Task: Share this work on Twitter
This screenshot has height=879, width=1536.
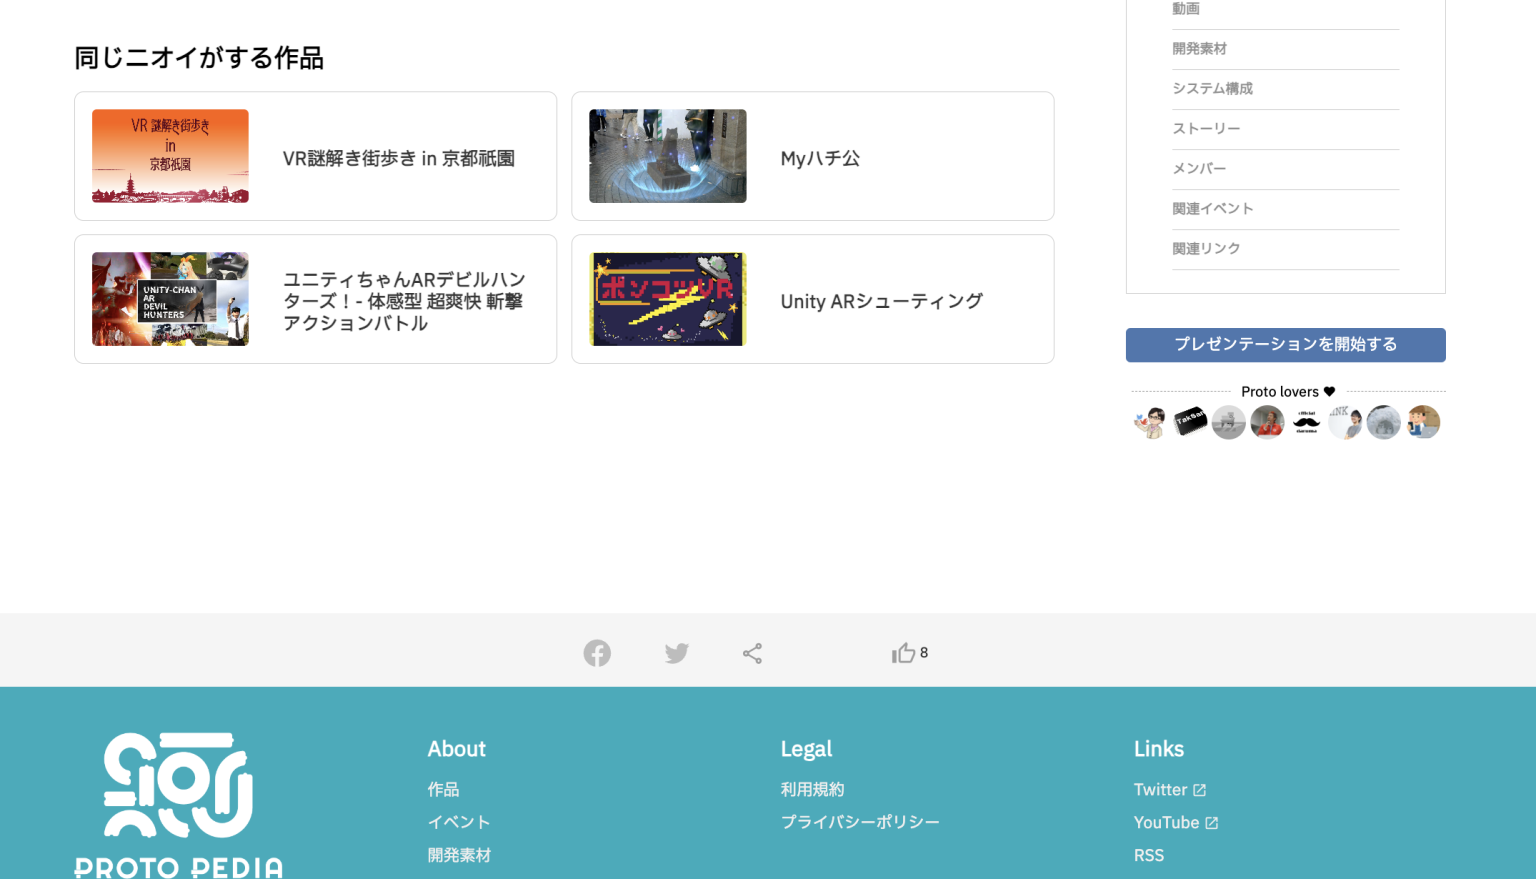Action: (676, 652)
